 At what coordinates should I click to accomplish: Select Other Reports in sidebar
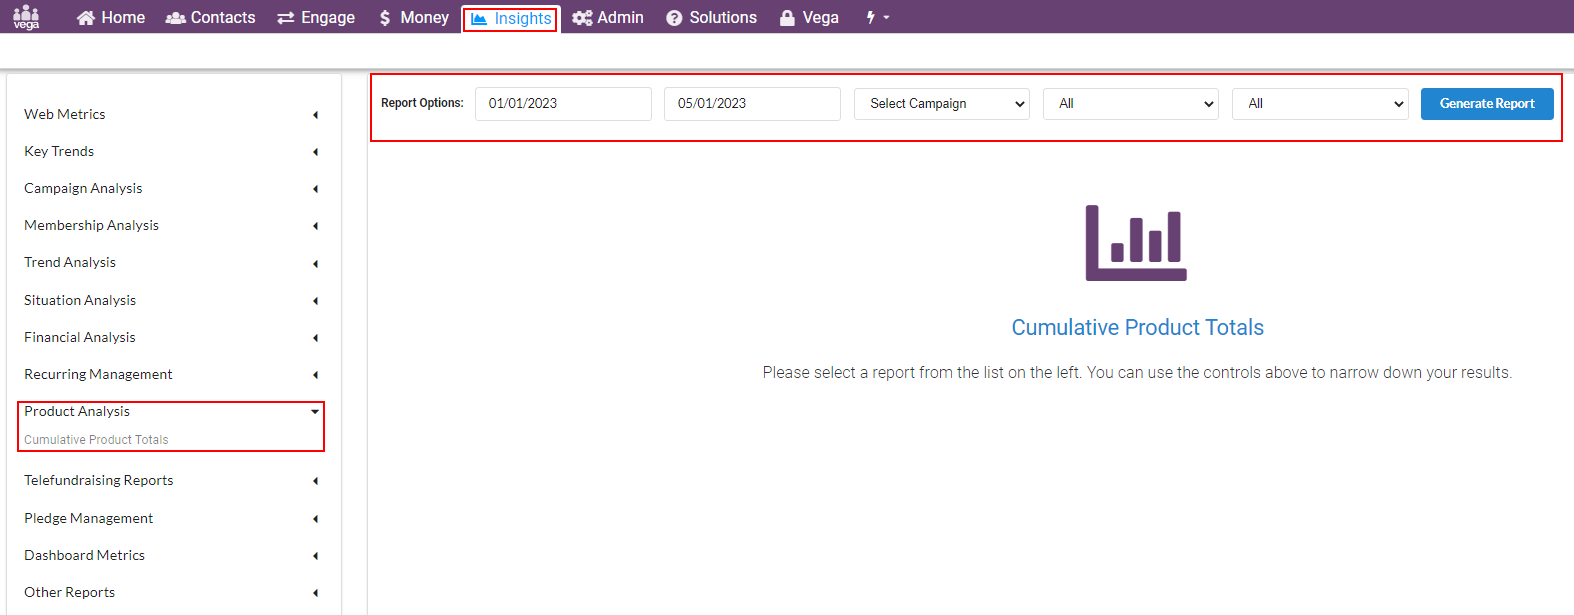(x=70, y=592)
